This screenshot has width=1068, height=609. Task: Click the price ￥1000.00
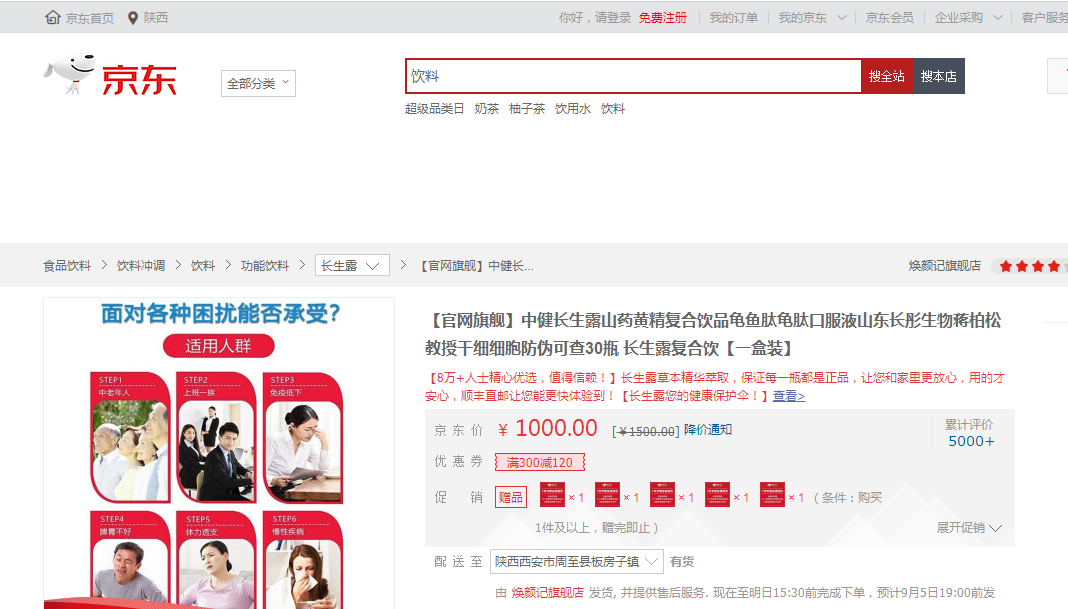tap(548, 428)
